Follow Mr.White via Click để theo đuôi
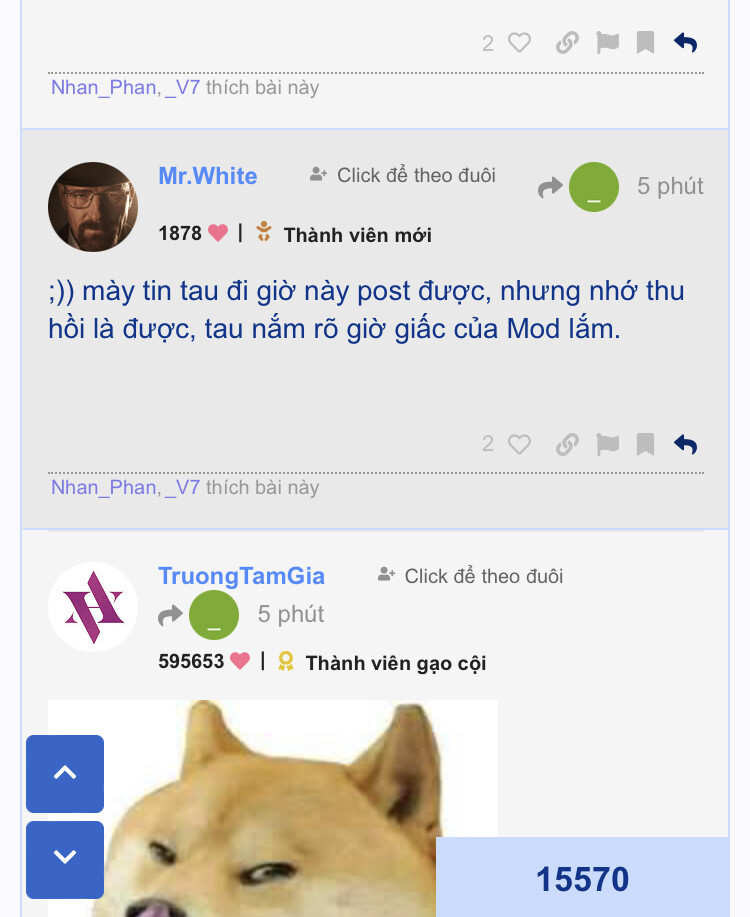Screen dimensions: 750x917 (x=402, y=175)
